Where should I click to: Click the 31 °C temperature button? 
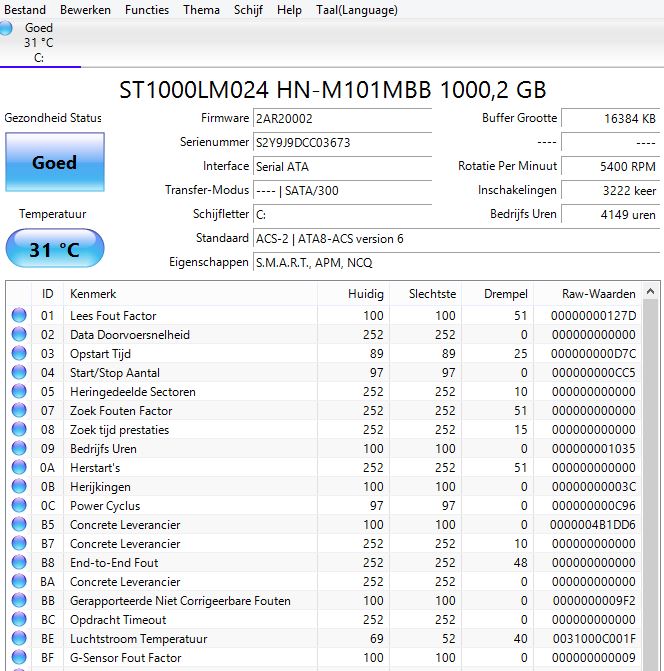(54, 249)
